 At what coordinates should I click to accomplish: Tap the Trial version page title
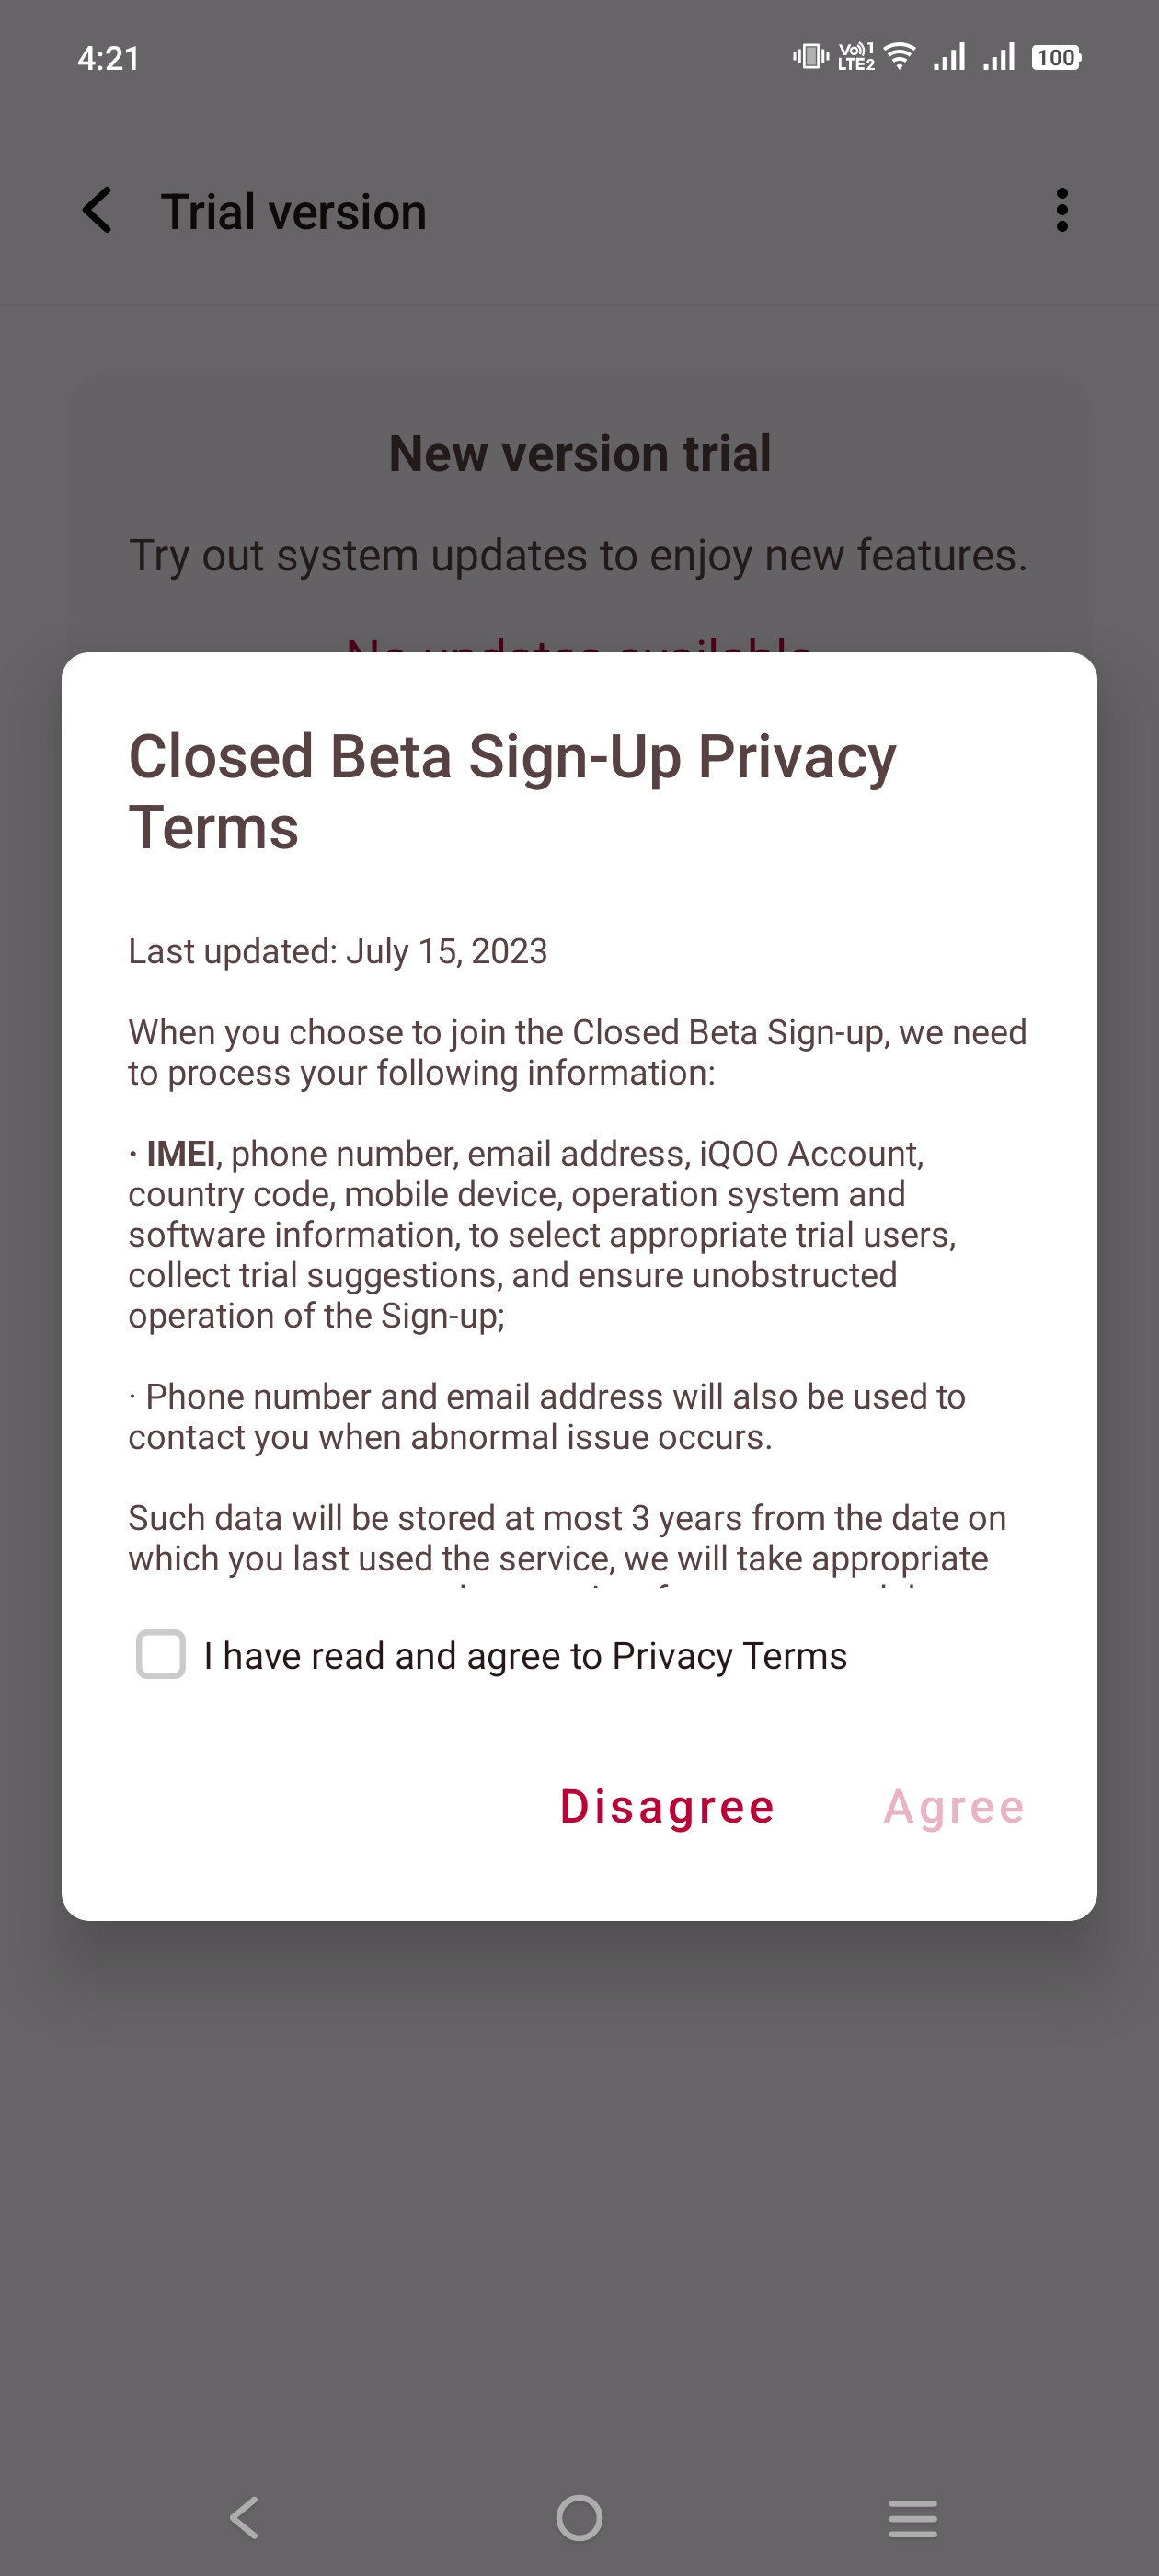point(293,212)
